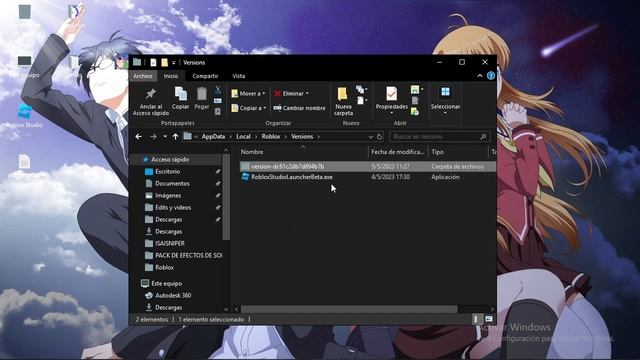Click the RobloxStudioLauncherBeta.exe application icon
The width and height of the screenshot is (640, 360).
point(245,177)
